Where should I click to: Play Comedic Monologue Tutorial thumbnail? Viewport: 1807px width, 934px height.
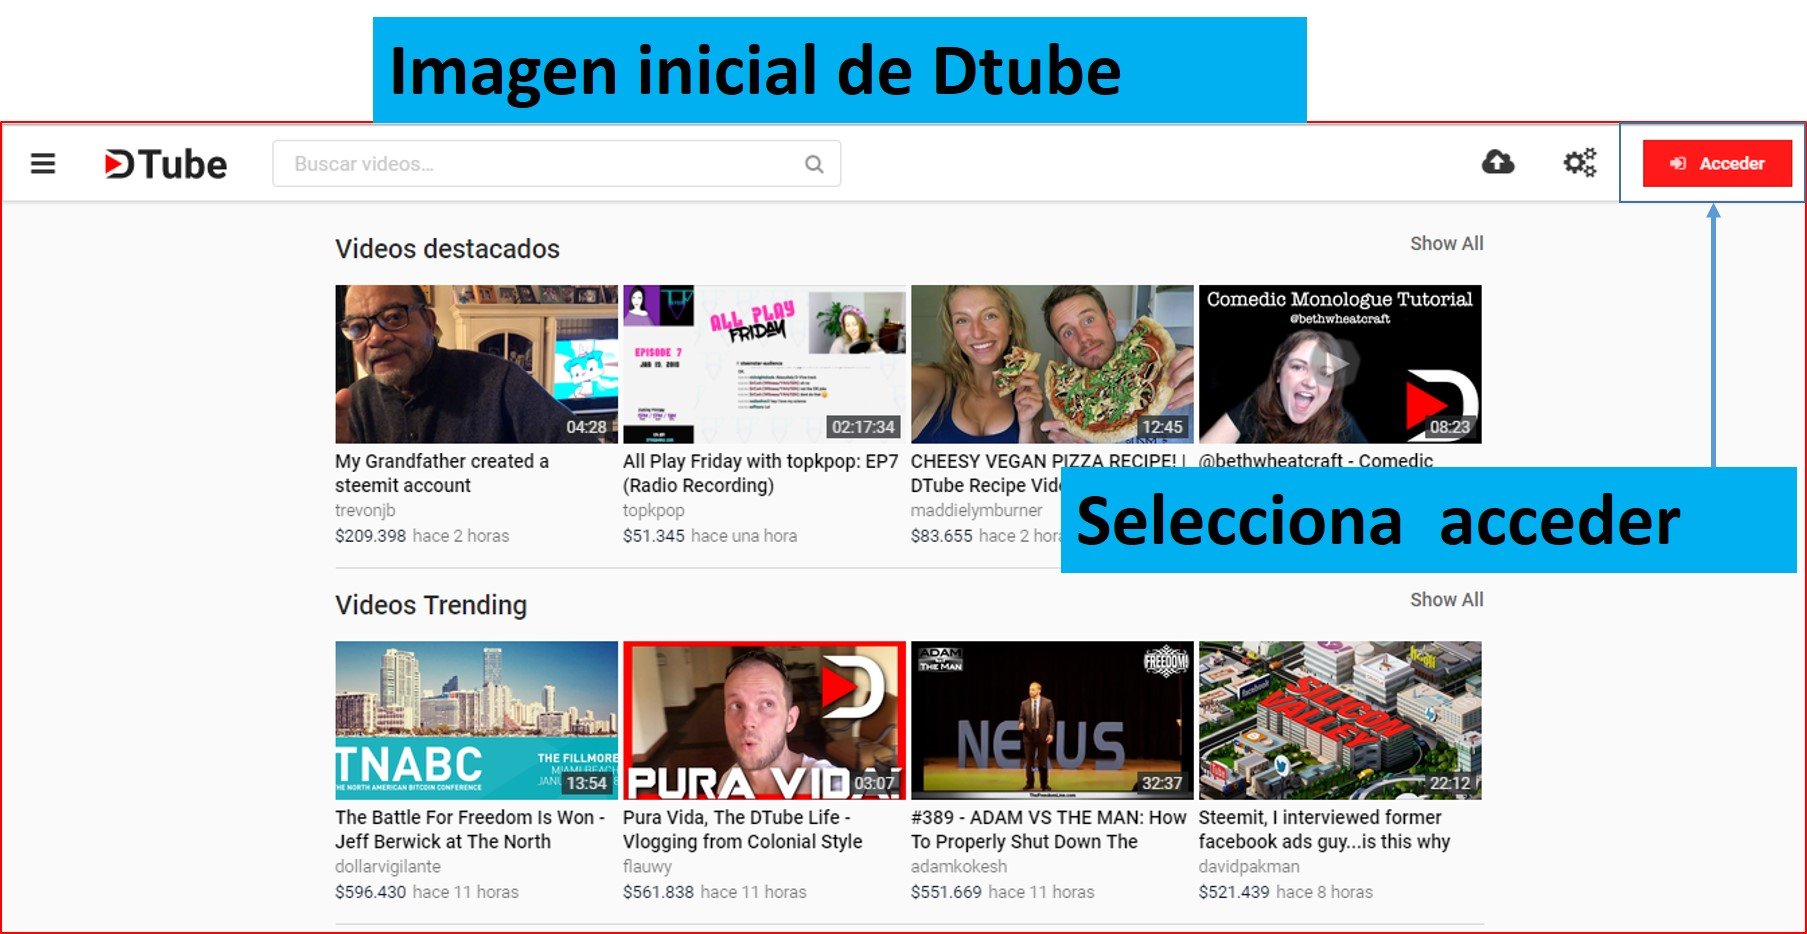[1340, 364]
